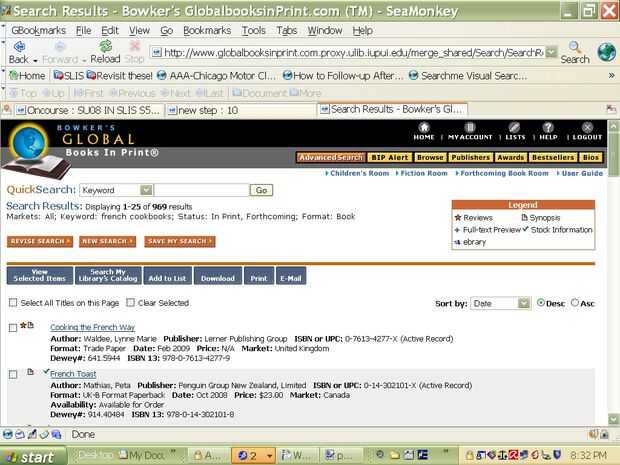Check Select All Titles on this Page
Screen dimensions: 620x465
point(13,302)
